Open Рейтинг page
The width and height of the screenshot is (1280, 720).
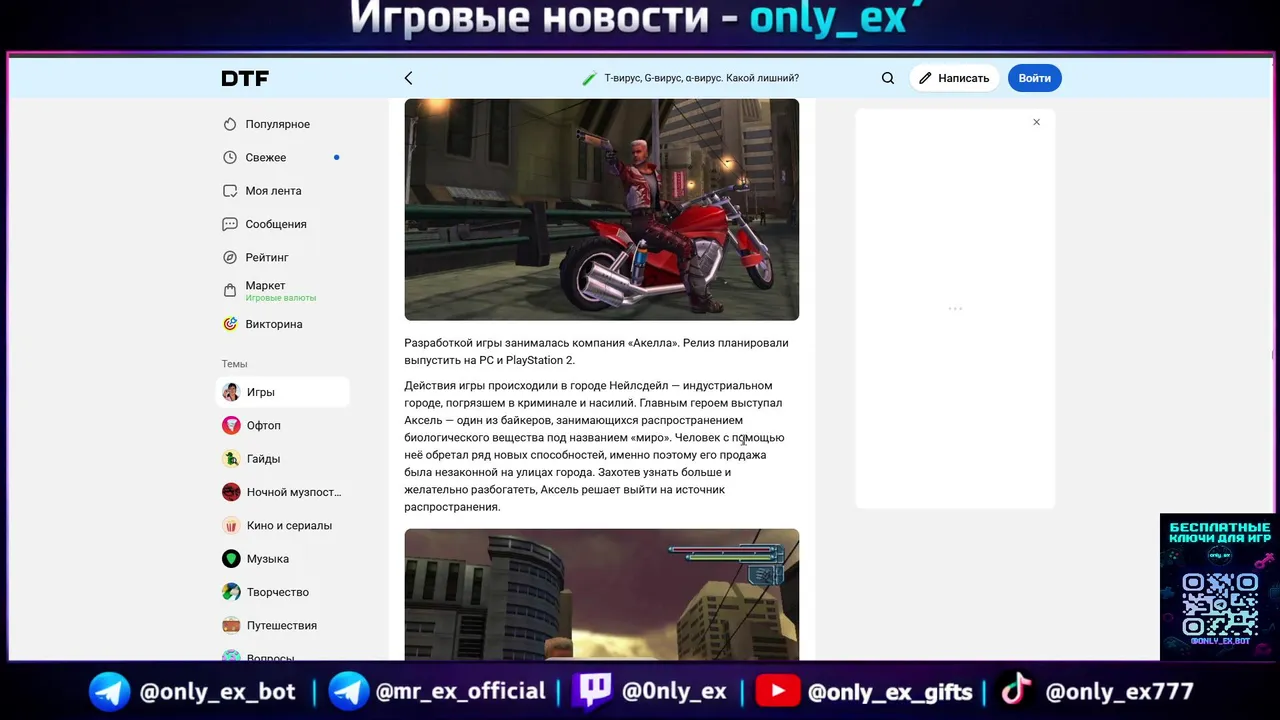point(267,257)
